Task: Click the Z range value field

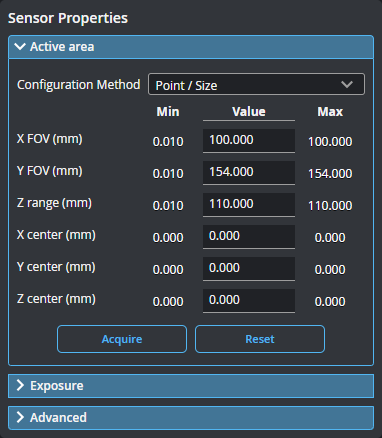Action: (249, 205)
